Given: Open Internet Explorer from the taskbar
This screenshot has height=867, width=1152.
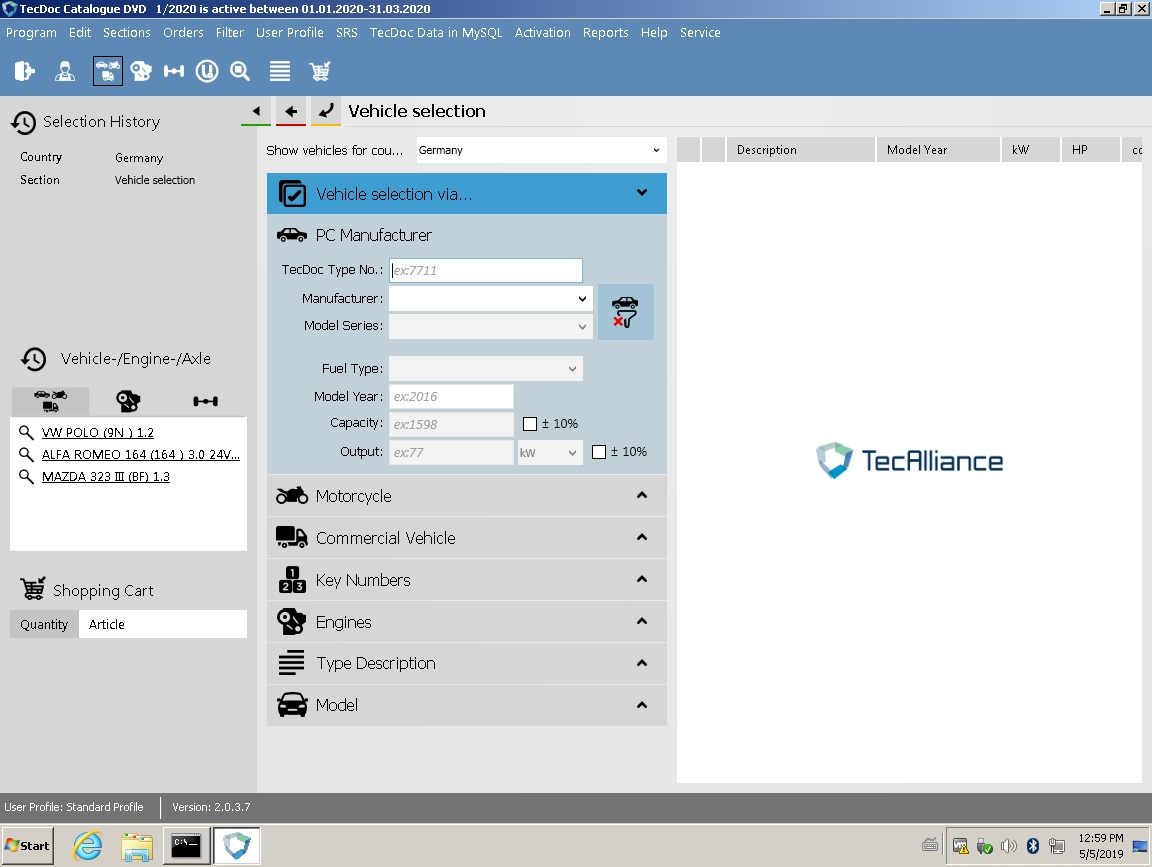Looking at the screenshot, I should pos(87,846).
